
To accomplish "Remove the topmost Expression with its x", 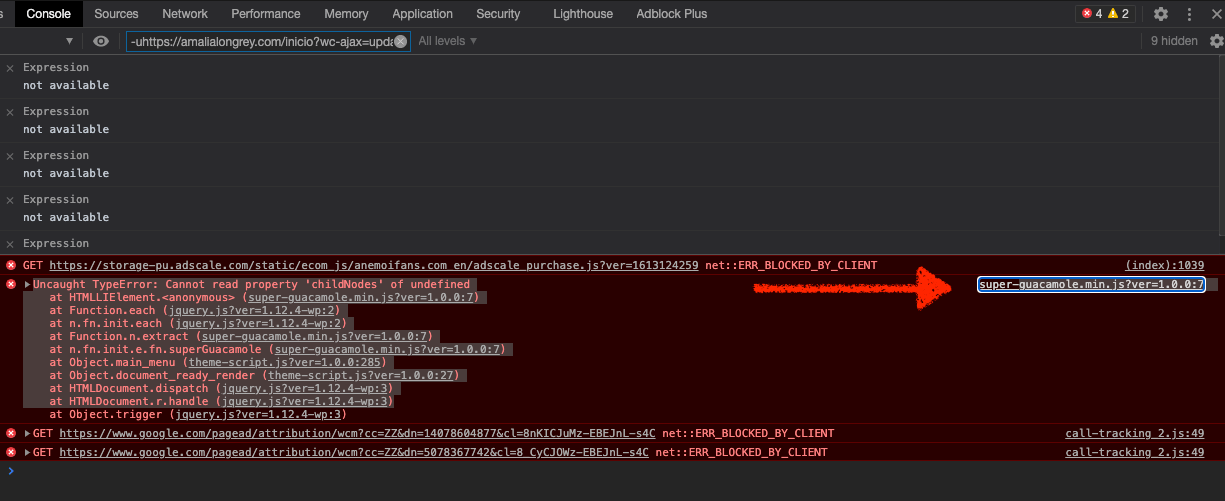I will tap(10, 68).
